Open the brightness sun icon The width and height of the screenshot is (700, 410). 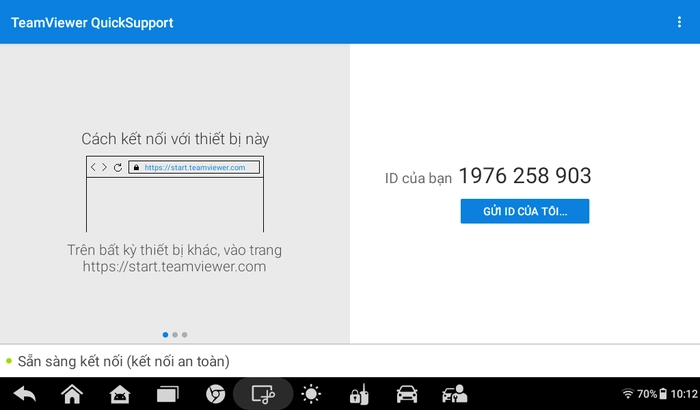tap(311, 394)
